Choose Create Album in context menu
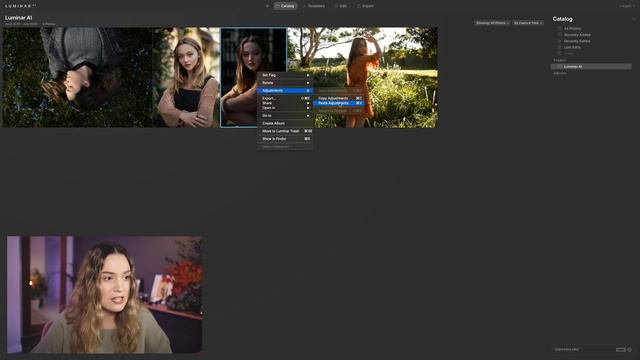The width and height of the screenshot is (640, 360). coord(285,123)
